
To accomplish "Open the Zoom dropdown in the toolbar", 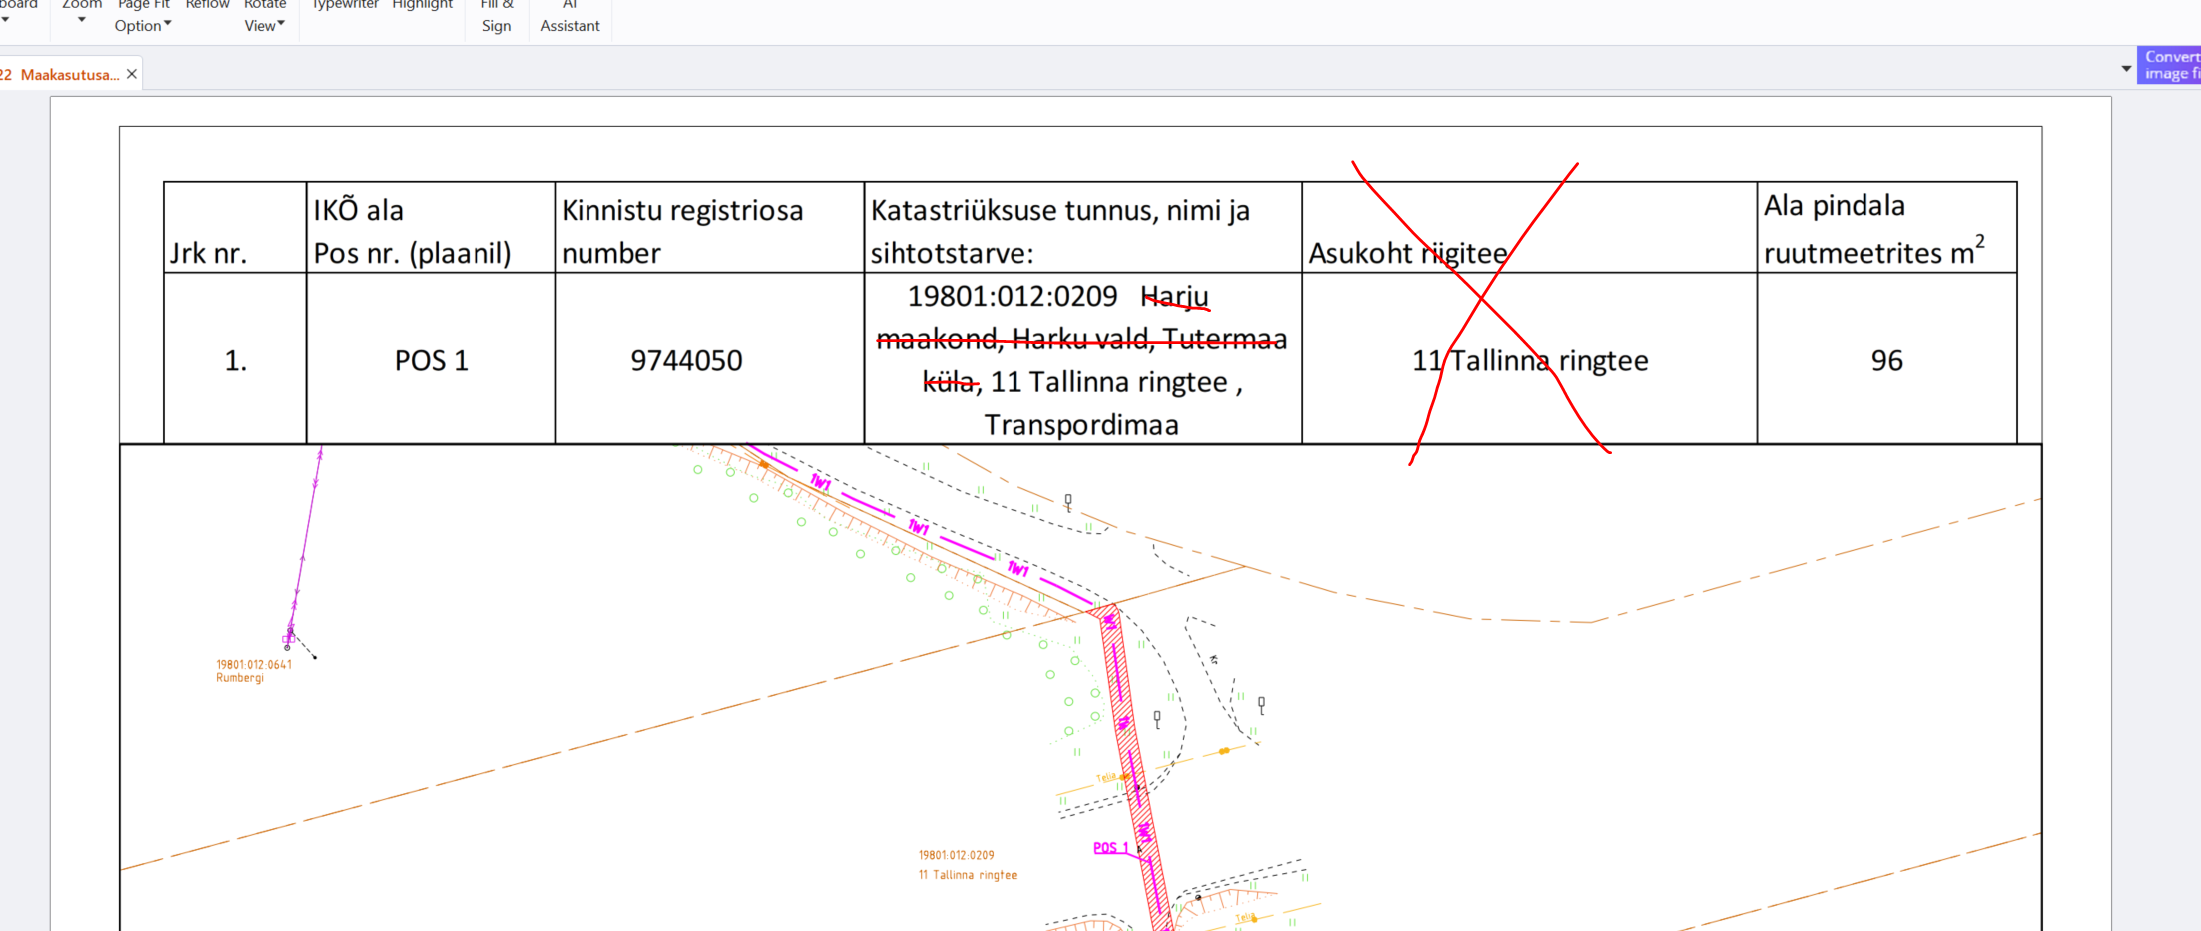I will [x=81, y=12].
